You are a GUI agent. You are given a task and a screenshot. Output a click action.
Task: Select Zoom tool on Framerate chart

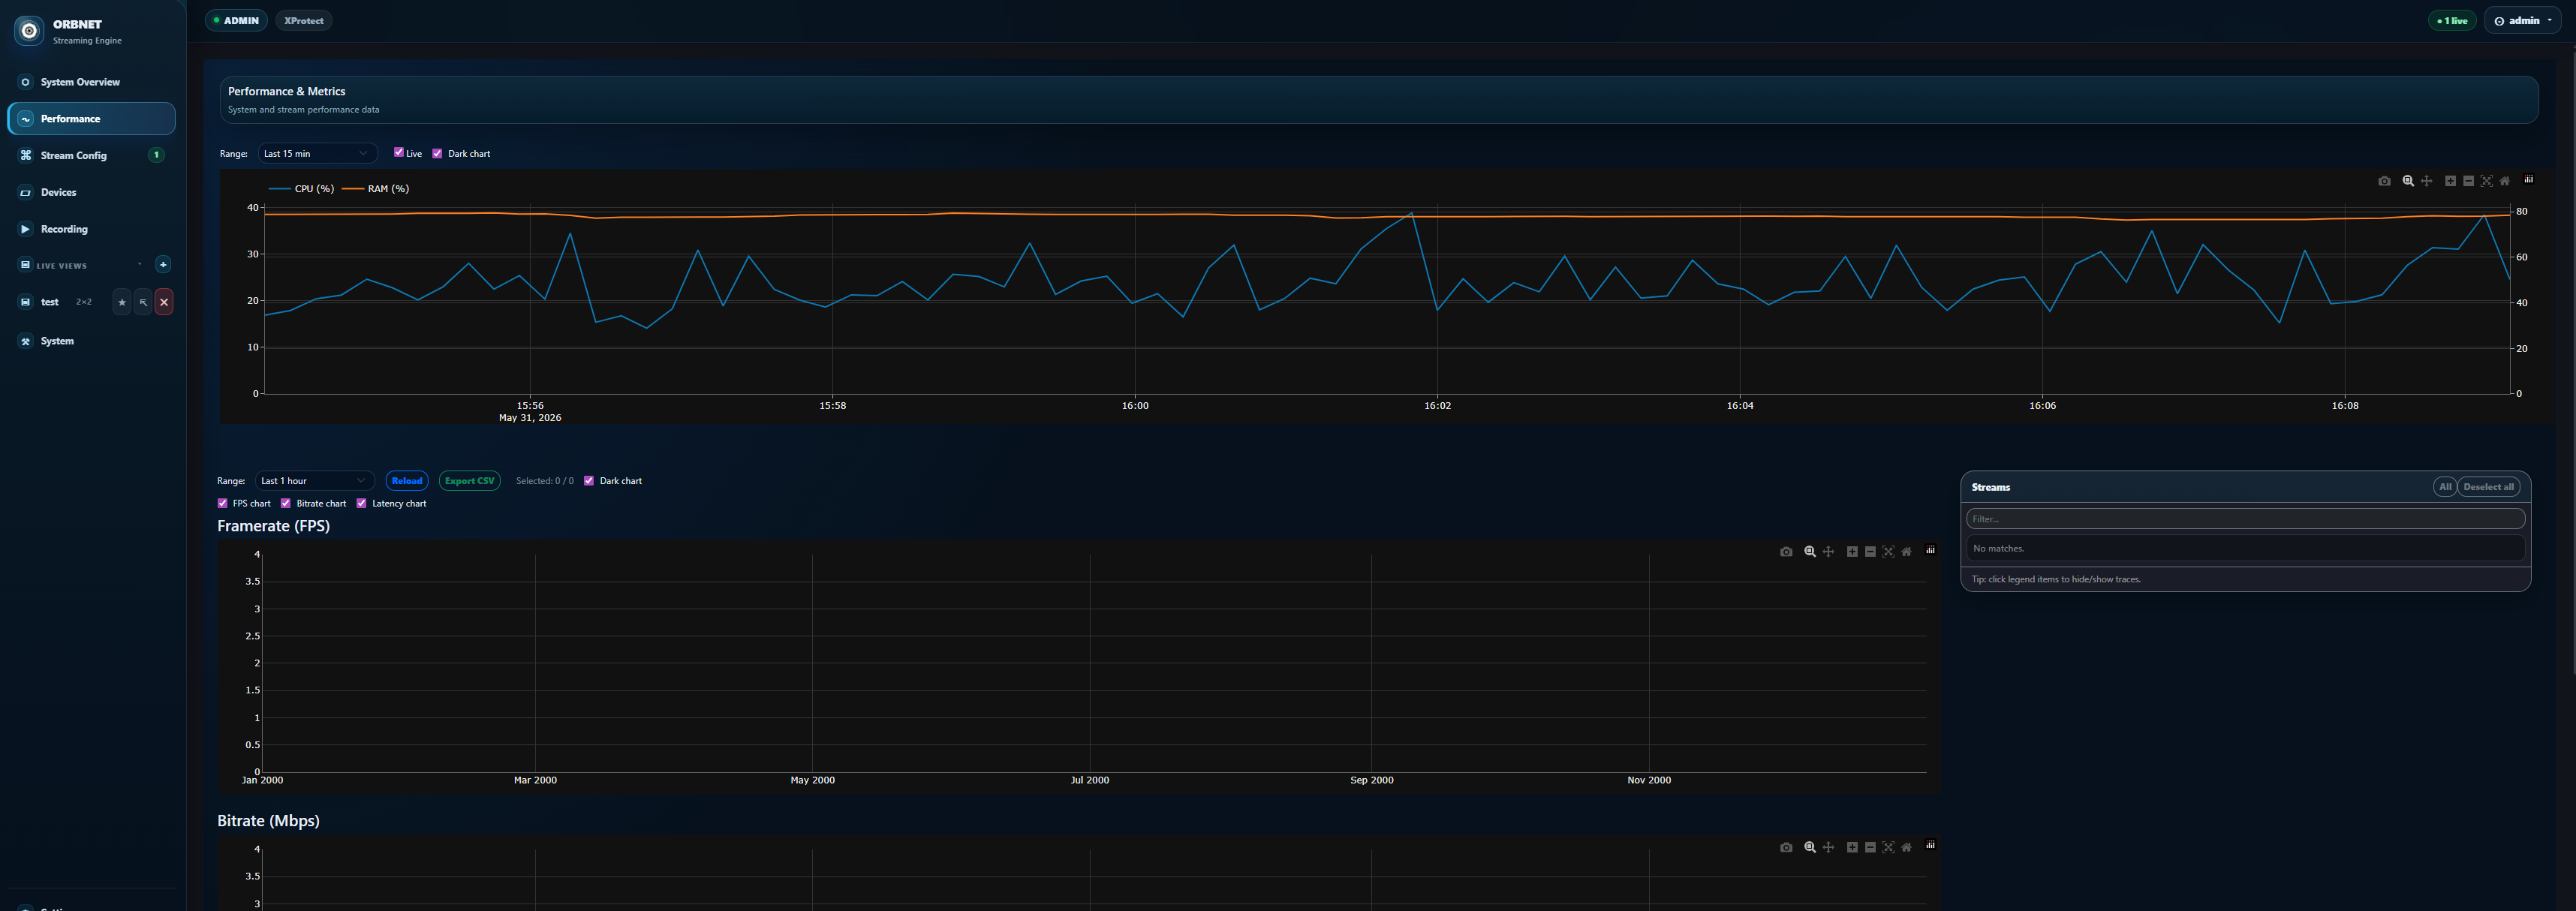tap(1810, 552)
